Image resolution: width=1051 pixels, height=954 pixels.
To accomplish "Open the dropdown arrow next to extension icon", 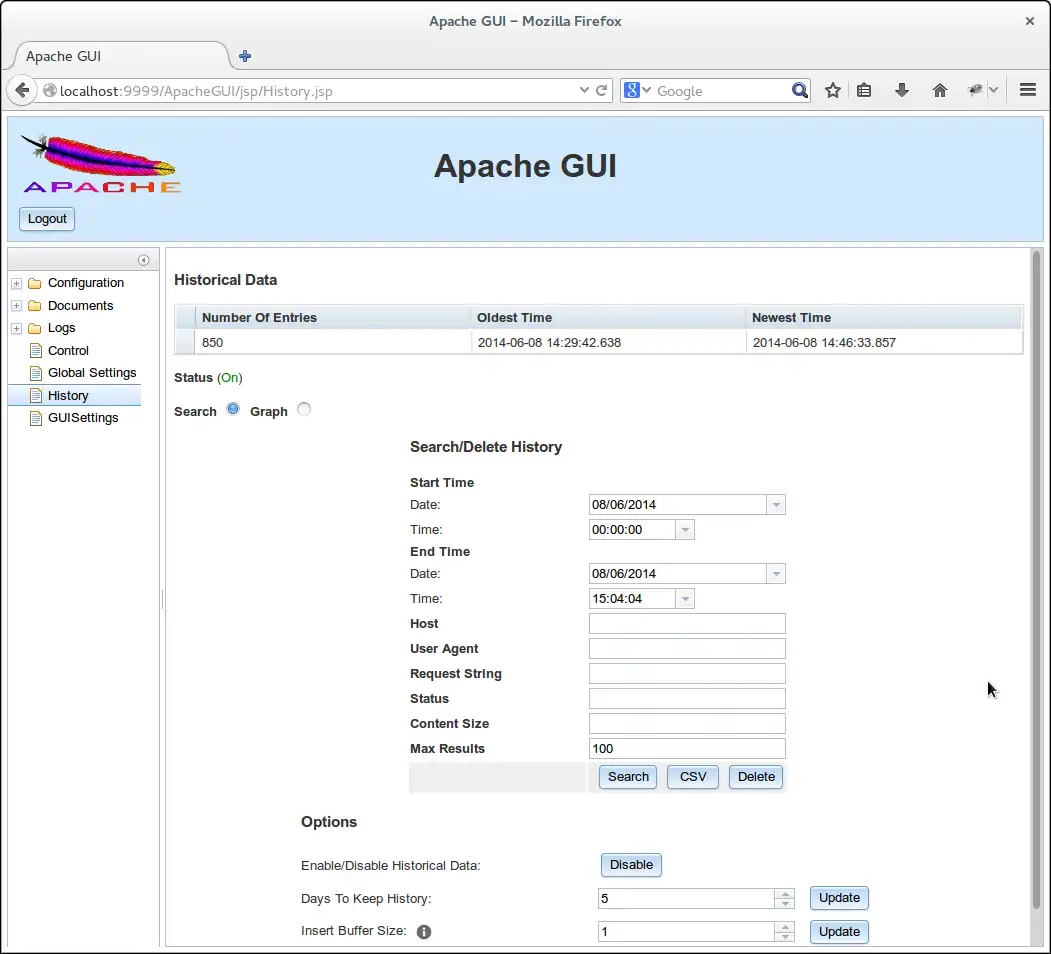I will coord(993,90).
